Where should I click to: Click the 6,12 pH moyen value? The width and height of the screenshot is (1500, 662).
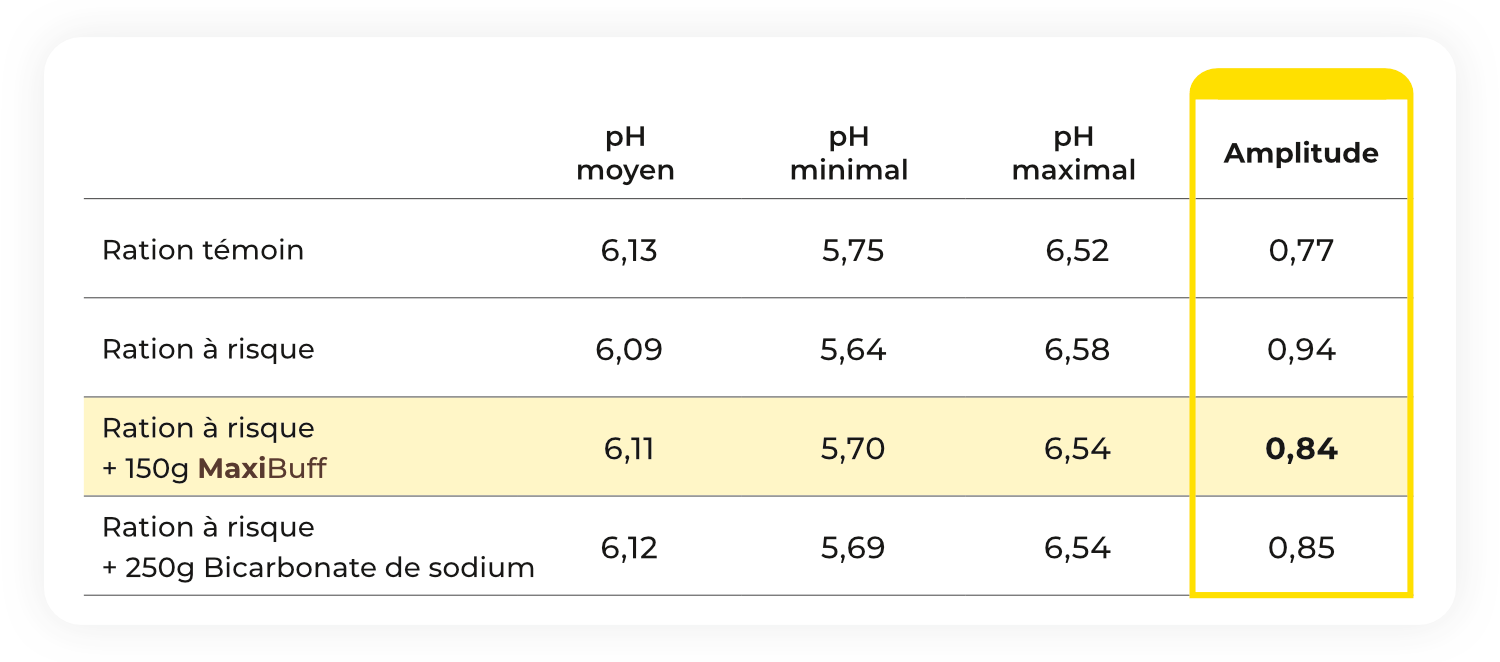[x=629, y=548]
